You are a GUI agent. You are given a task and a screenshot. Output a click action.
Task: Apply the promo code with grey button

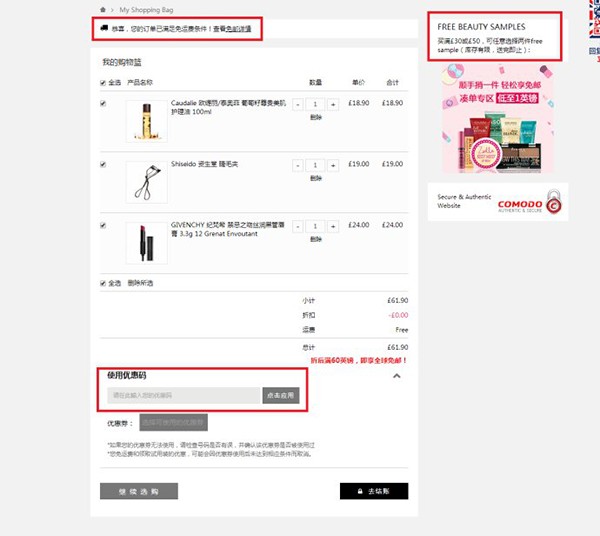(x=281, y=395)
